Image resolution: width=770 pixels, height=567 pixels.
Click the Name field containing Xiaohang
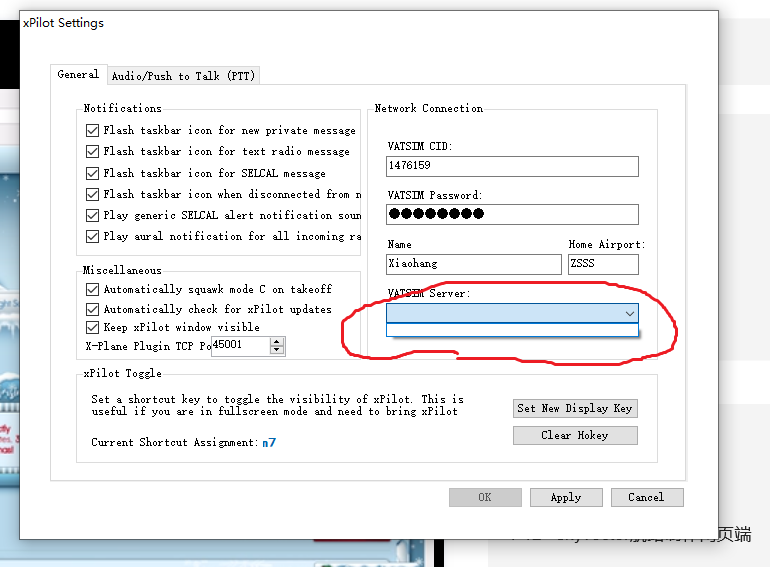click(x=474, y=264)
